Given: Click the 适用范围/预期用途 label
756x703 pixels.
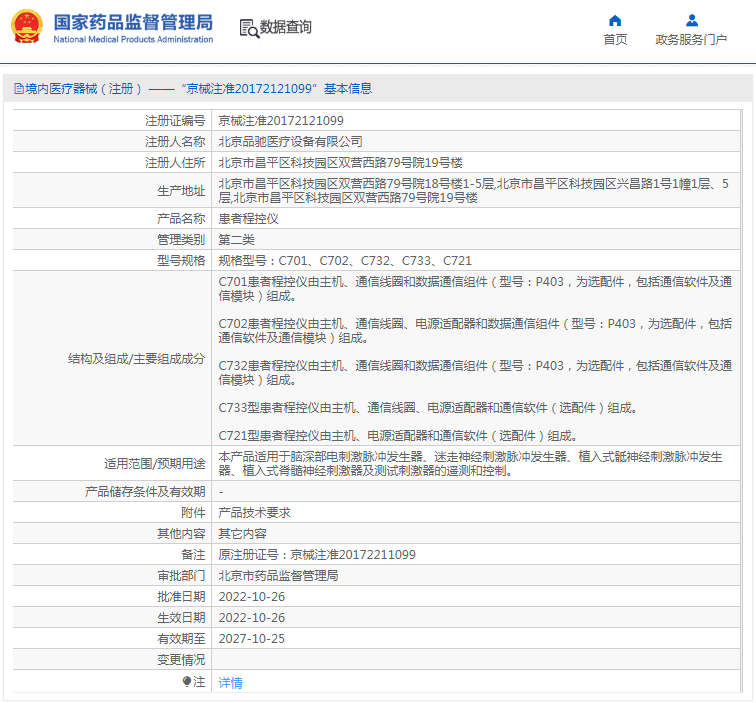Looking at the screenshot, I should coord(154,464).
